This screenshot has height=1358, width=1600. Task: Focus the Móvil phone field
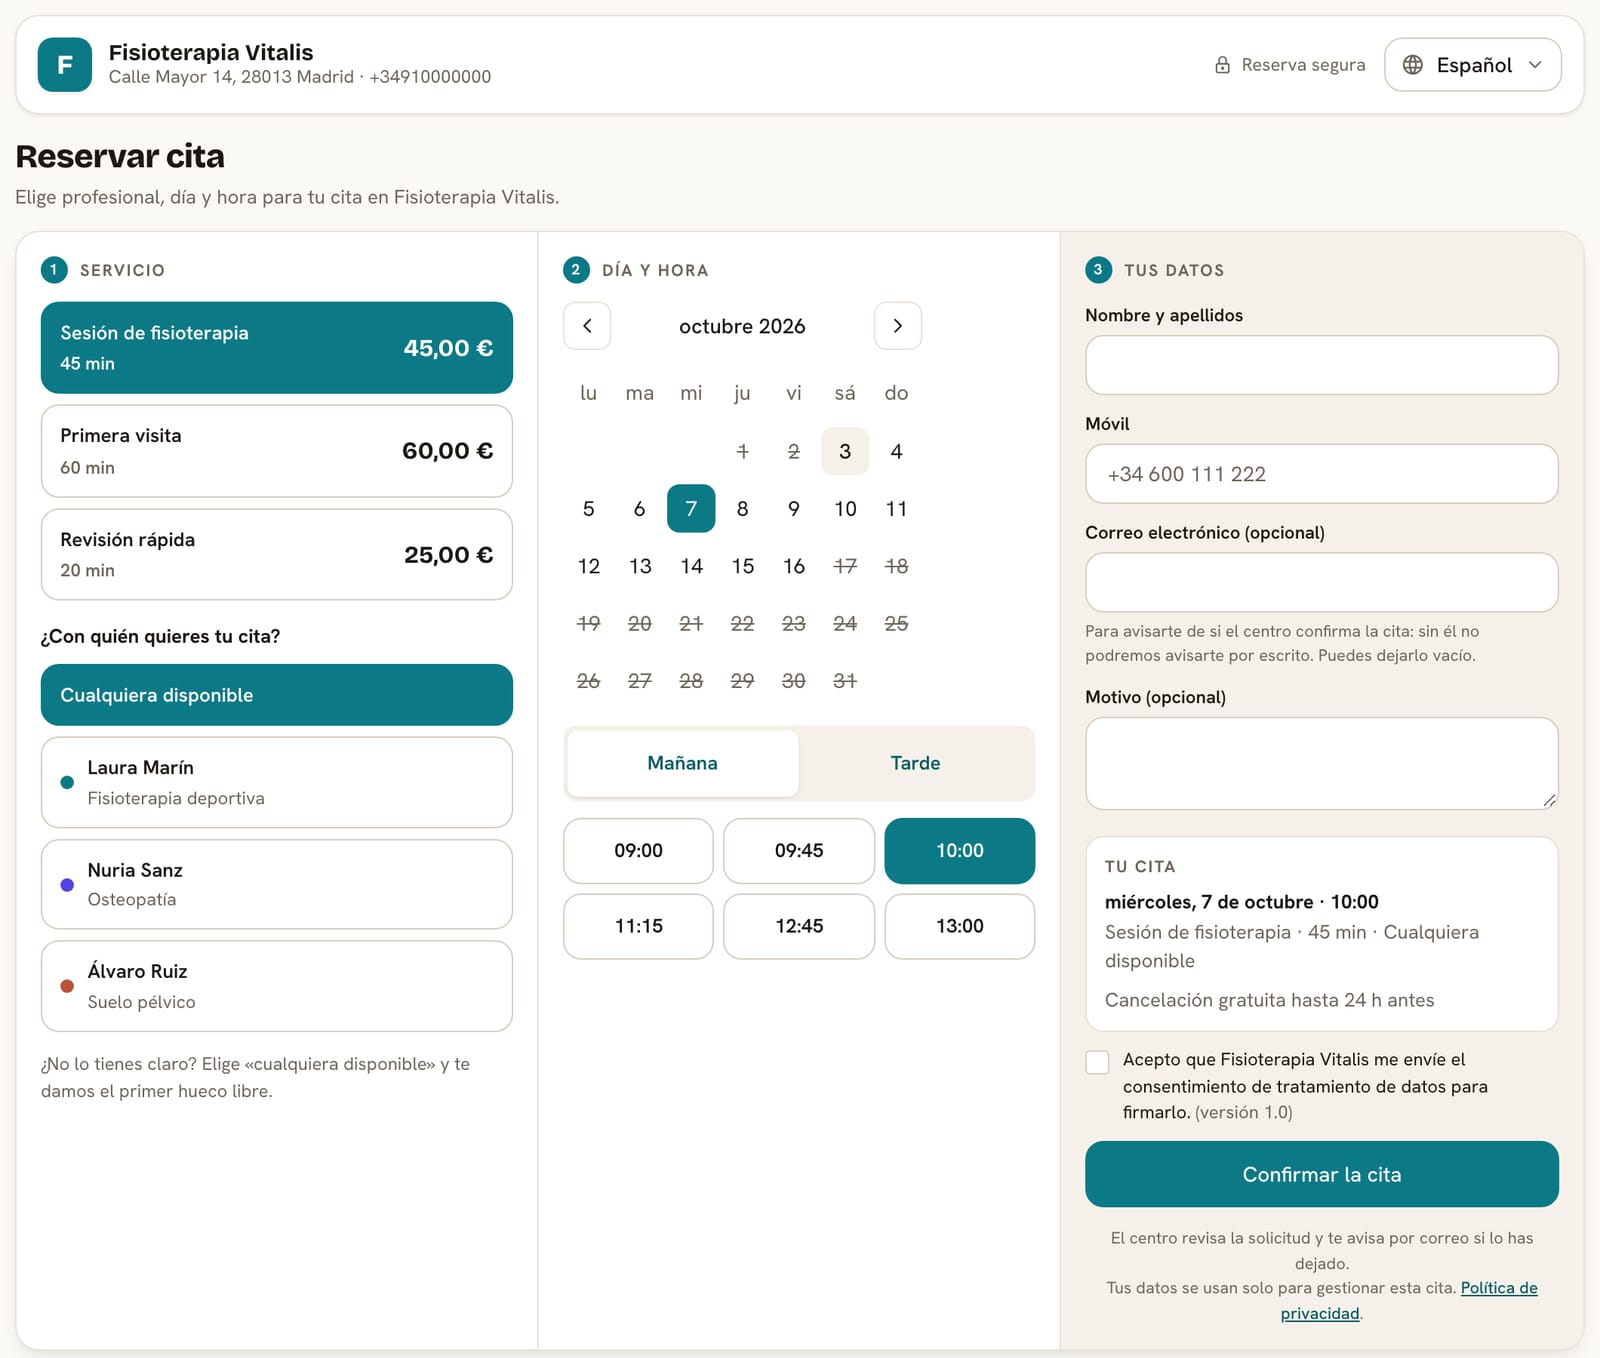(1321, 474)
